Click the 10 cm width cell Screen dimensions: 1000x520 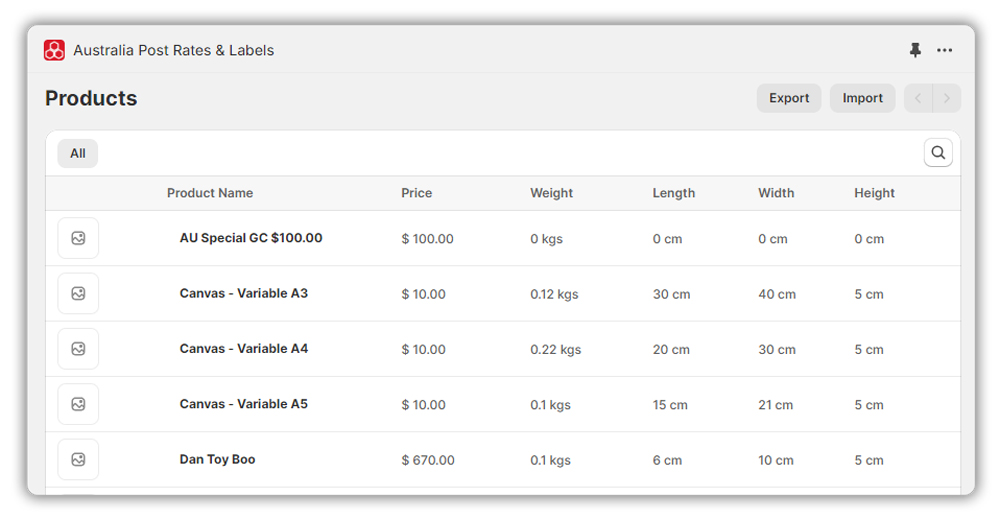pyautogui.click(x=776, y=460)
